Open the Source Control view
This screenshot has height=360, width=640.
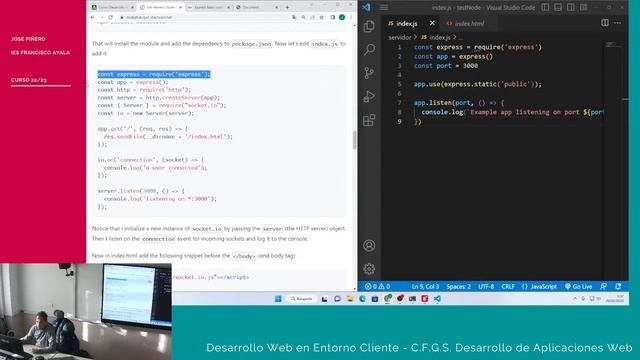[369, 73]
